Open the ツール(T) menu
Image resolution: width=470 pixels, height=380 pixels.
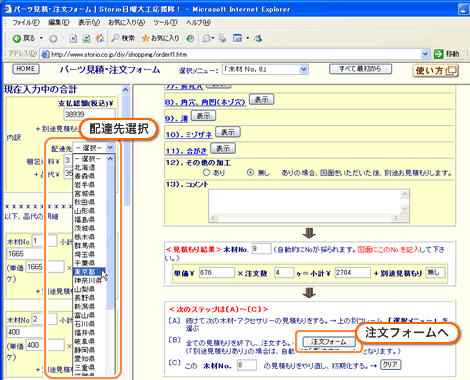pos(165,23)
